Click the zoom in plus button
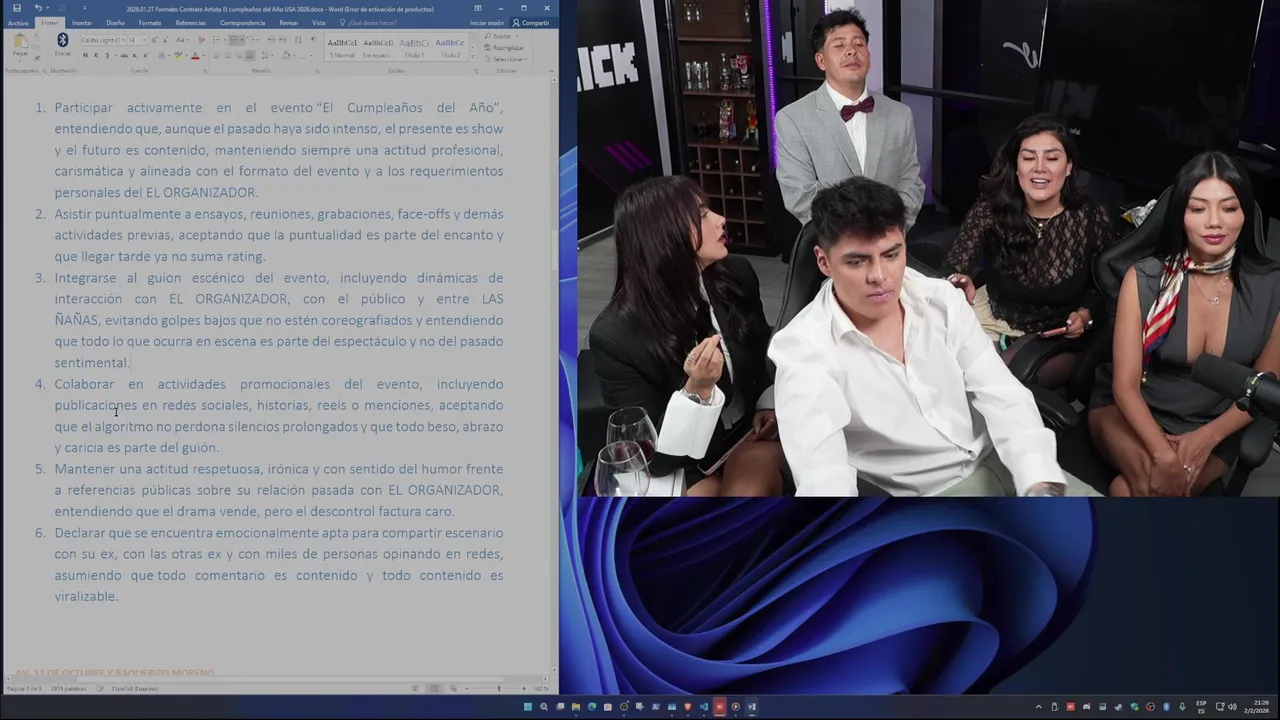 (524, 689)
